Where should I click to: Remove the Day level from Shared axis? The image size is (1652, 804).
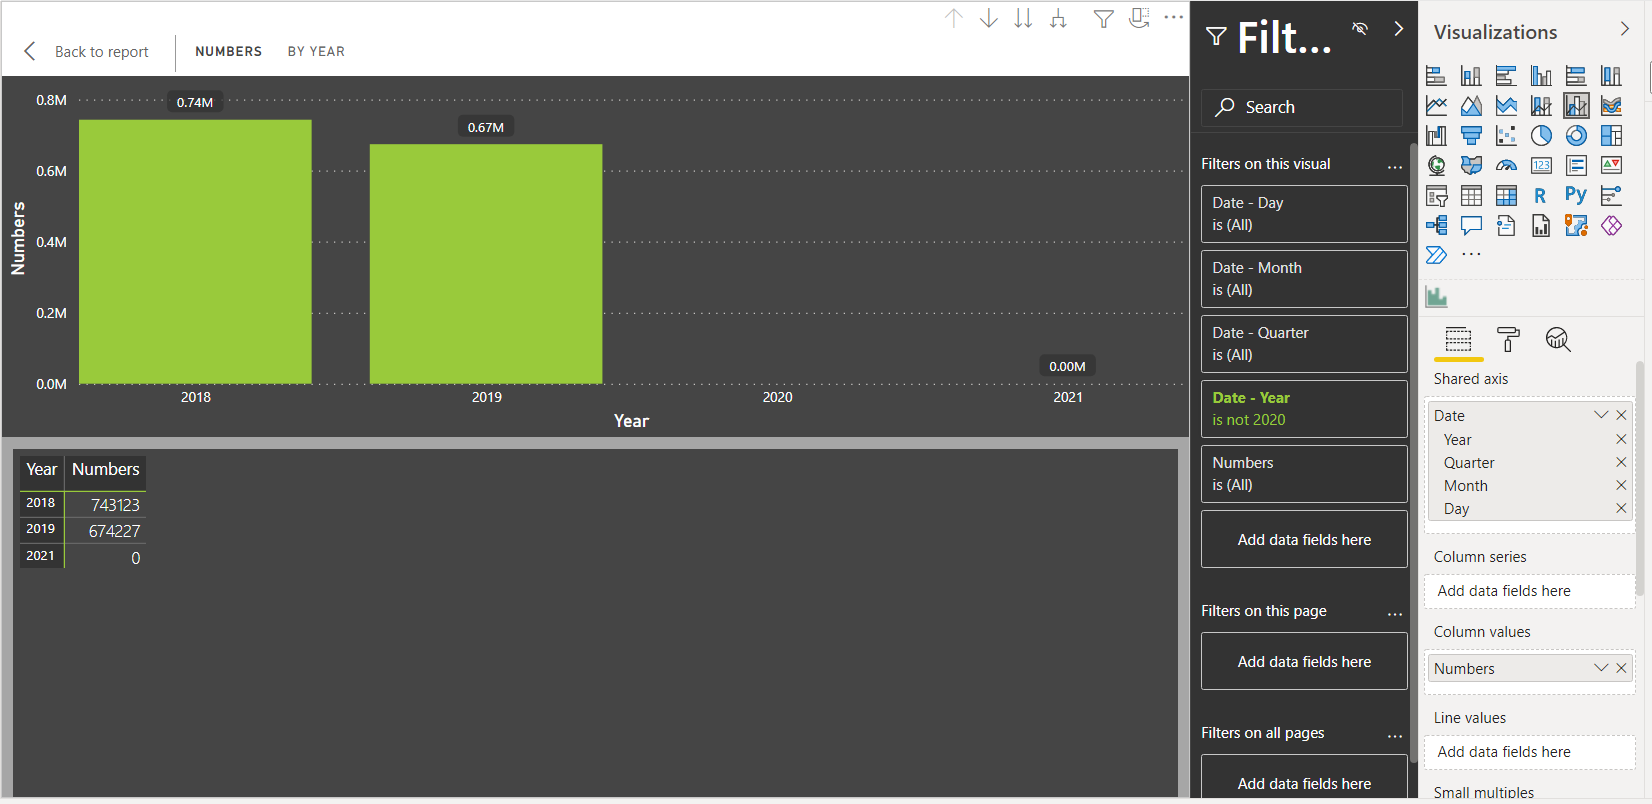[1621, 508]
